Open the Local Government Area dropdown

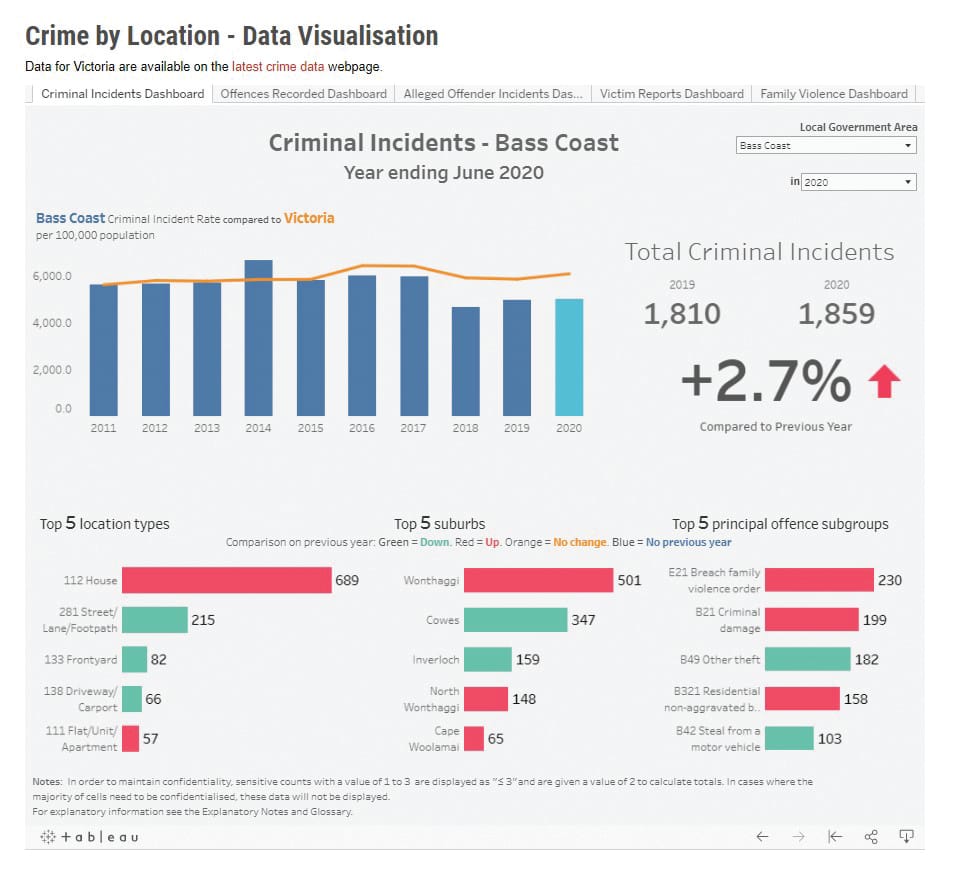(825, 146)
